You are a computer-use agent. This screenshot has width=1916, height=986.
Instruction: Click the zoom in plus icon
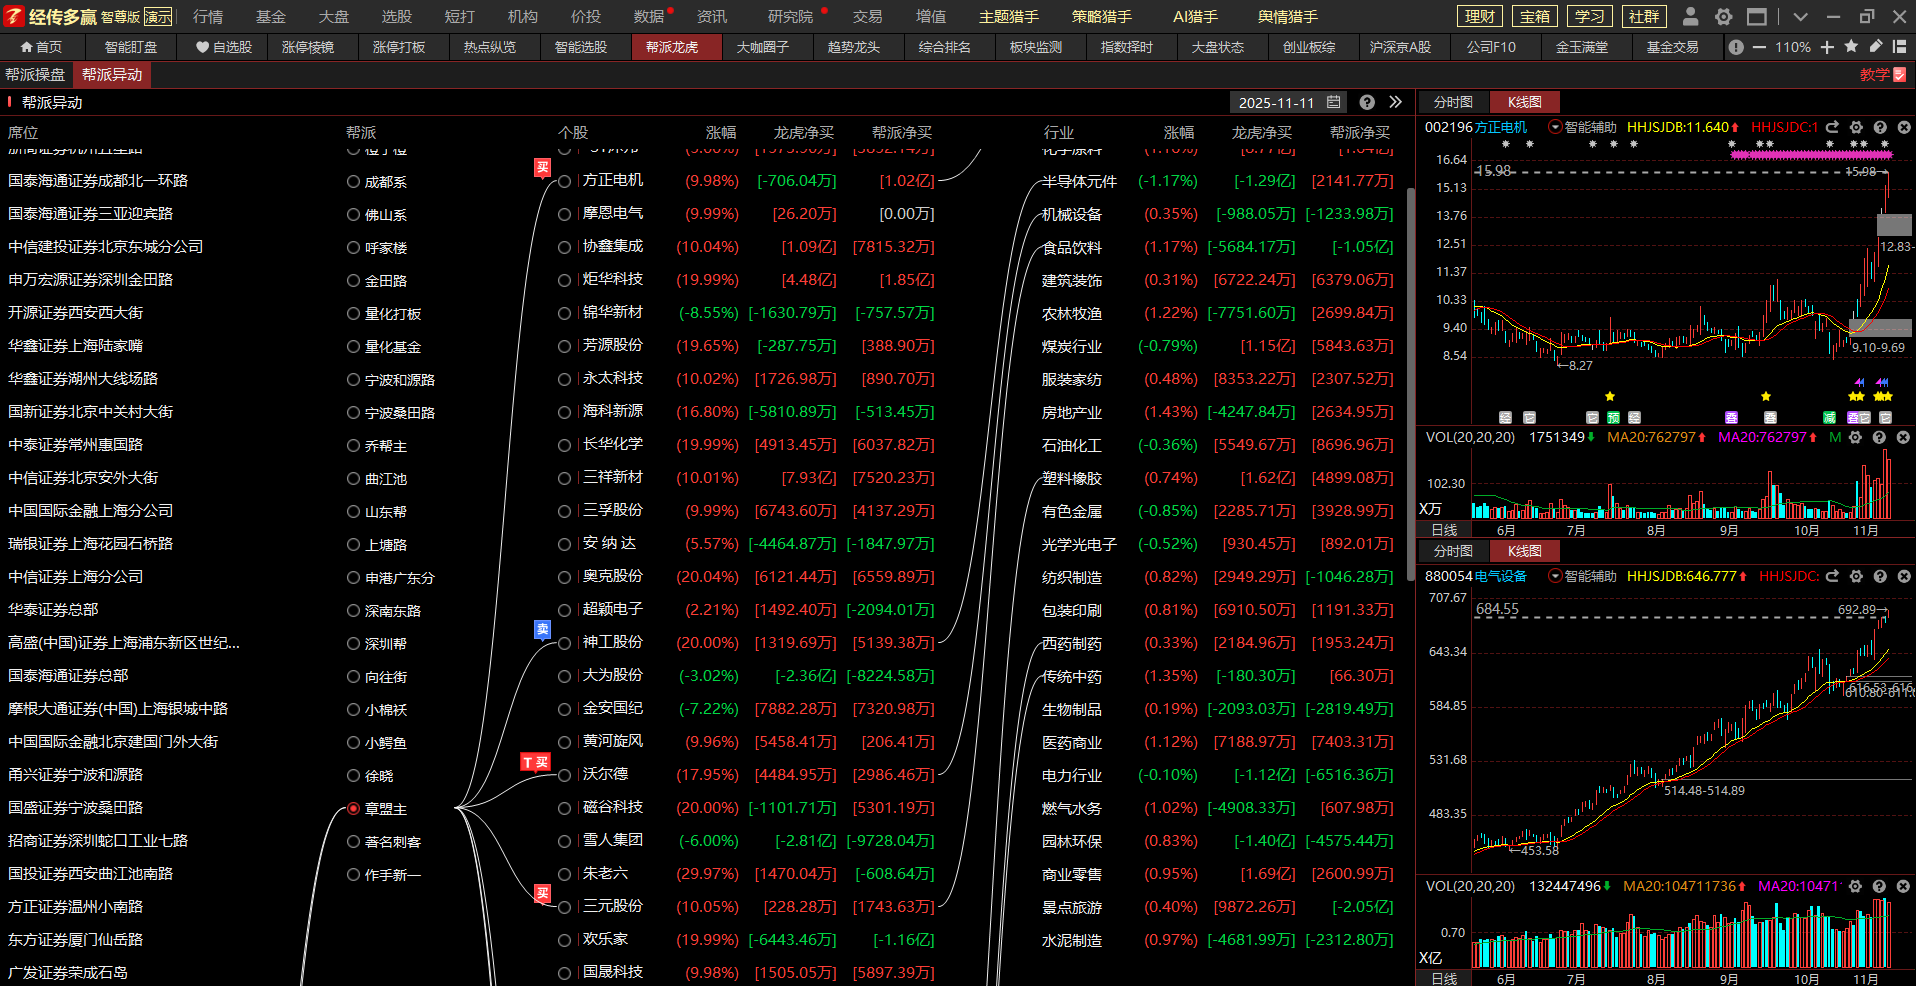(x=1827, y=47)
